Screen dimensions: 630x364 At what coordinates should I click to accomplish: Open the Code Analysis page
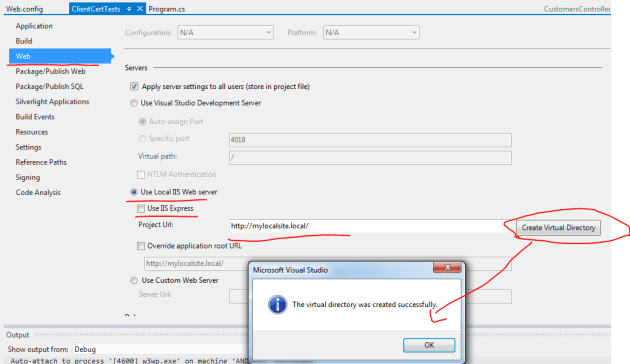click(x=38, y=192)
